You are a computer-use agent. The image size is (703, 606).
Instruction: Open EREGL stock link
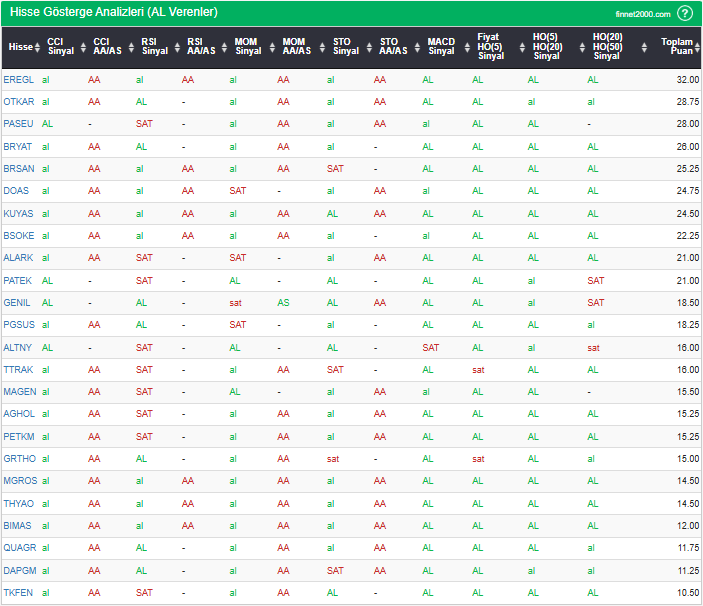click(18, 79)
